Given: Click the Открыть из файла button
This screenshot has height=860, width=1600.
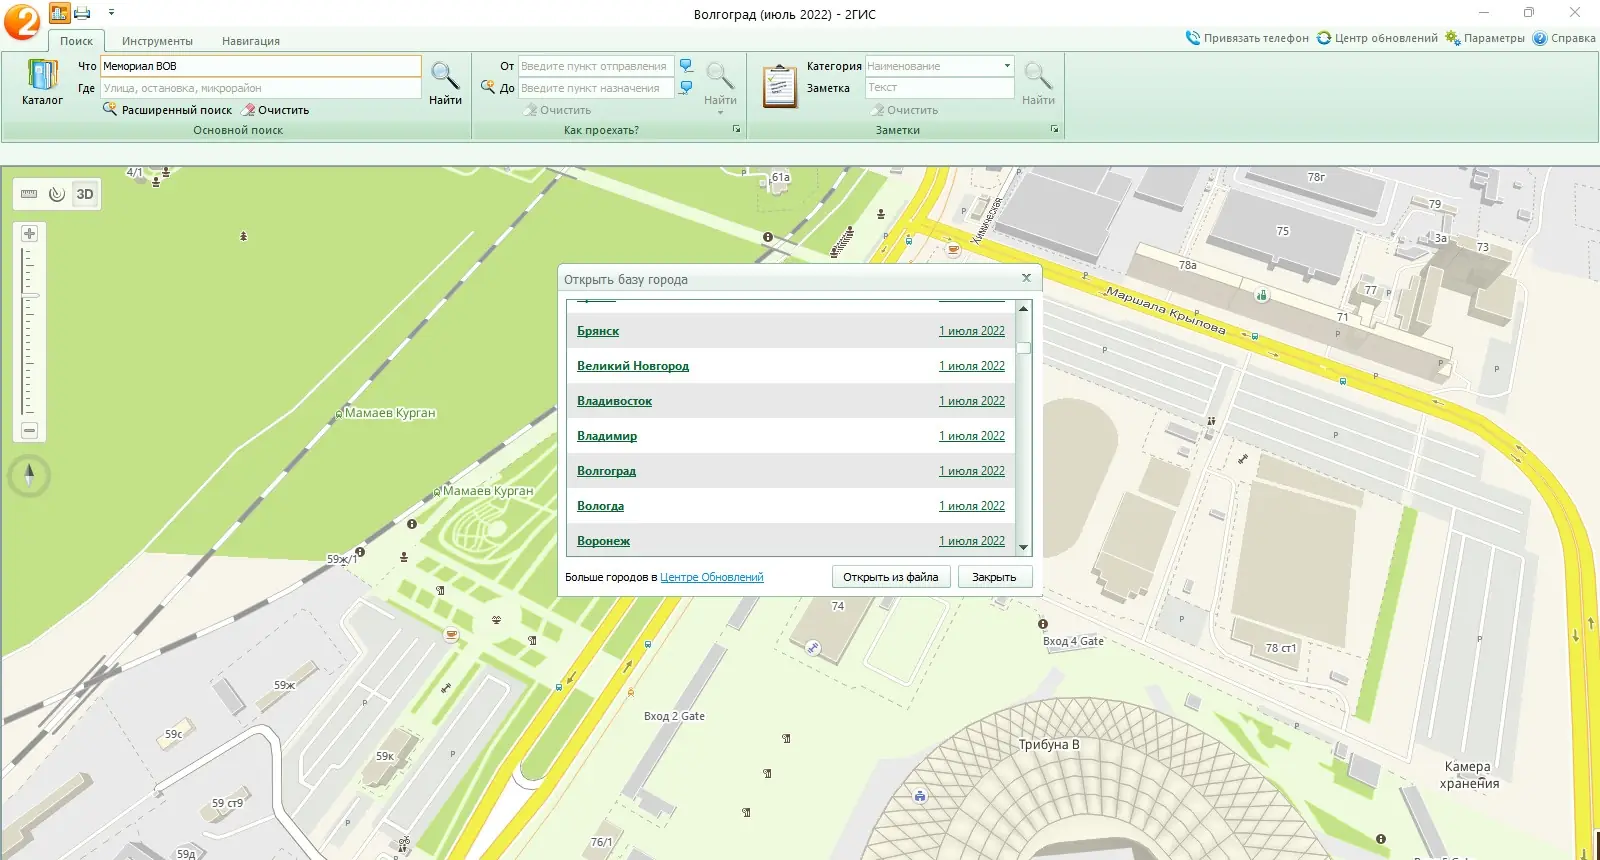Looking at the screenshot, I should [890, 577].
